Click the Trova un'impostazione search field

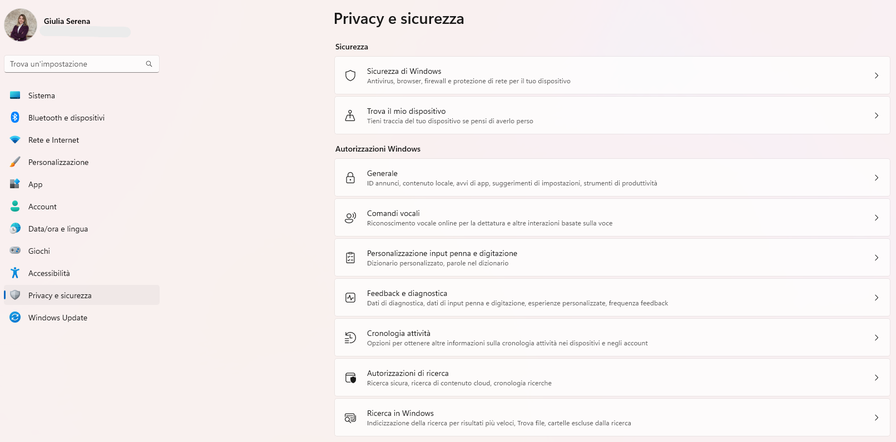pos(76,64)
